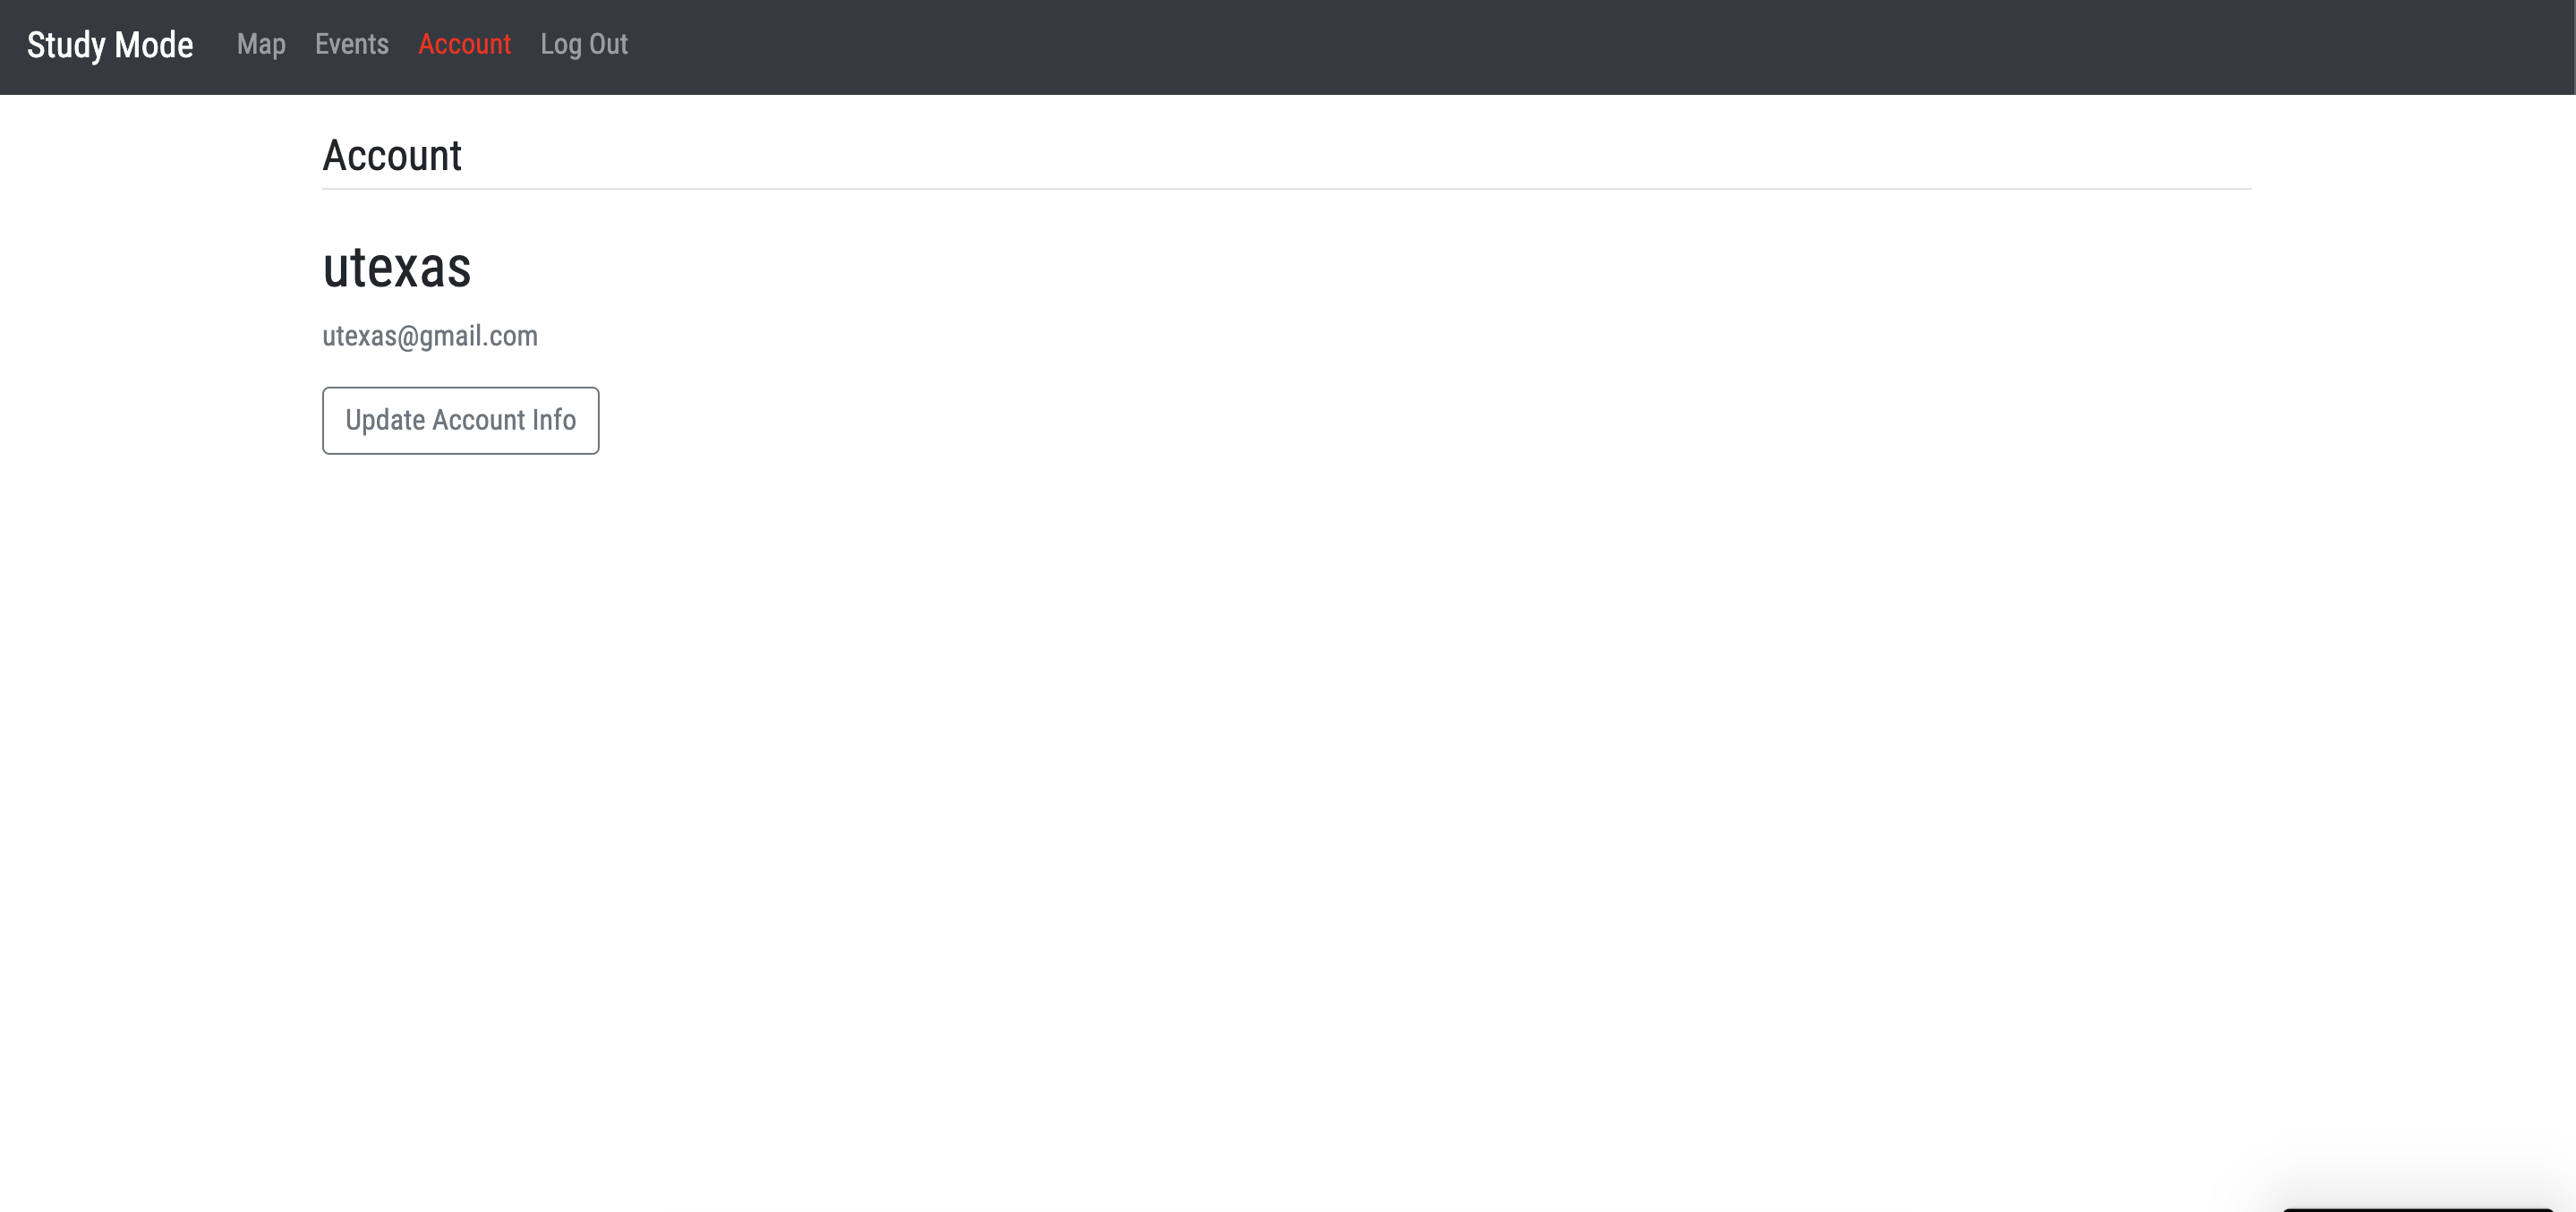2576x1212 pixels.
Task: Sign out using the Log Out link
Action: (x=584, y=45)
